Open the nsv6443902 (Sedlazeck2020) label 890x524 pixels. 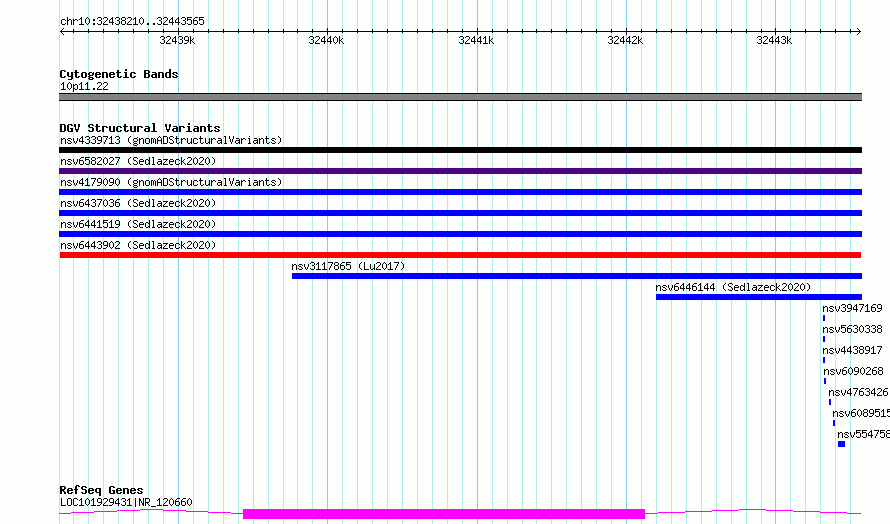pos(138,245)
